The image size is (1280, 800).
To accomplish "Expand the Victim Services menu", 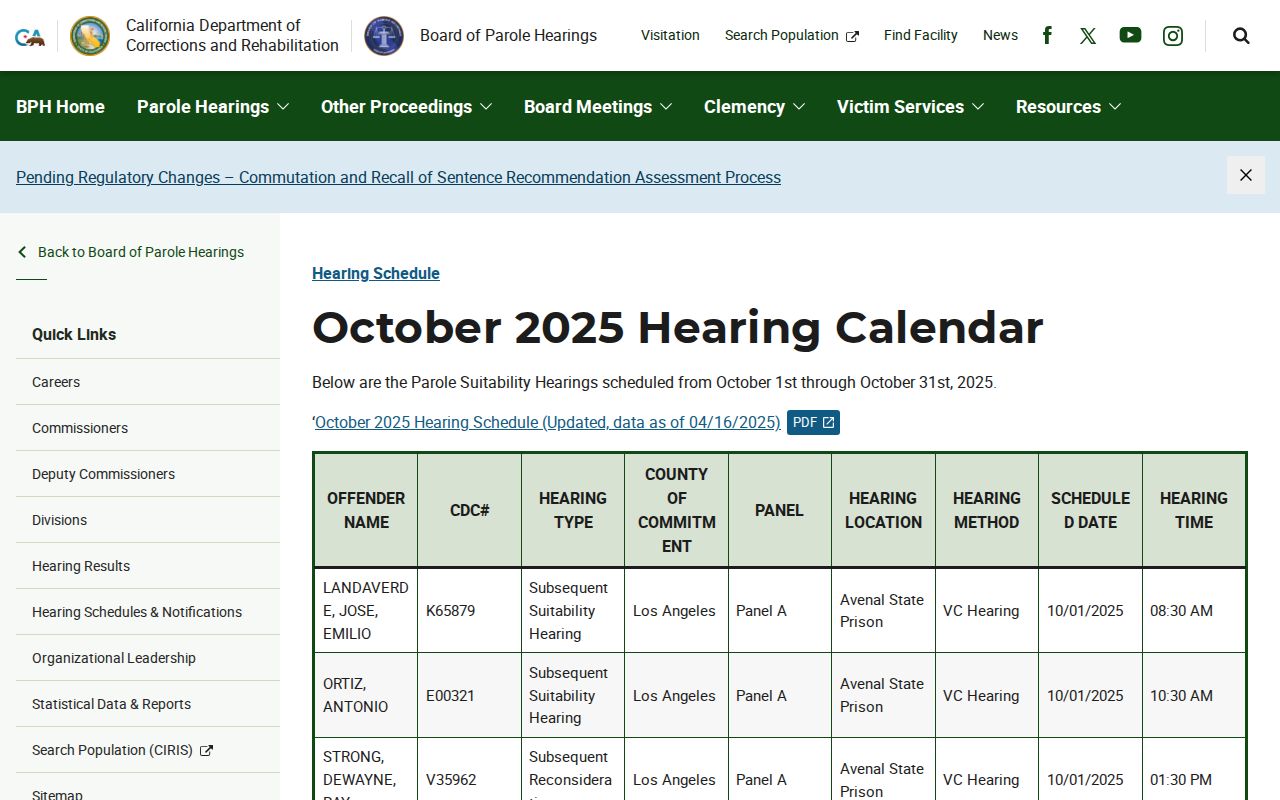I will pos(910,107).
